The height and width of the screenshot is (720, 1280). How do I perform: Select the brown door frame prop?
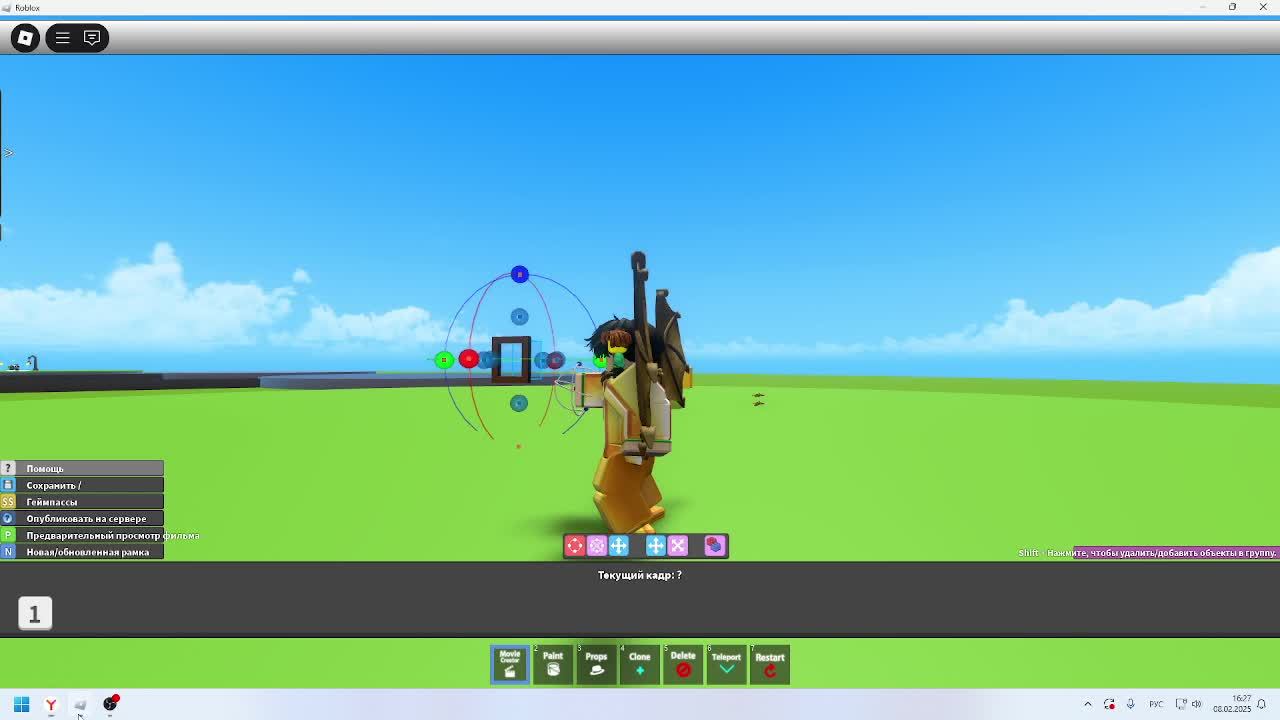pyautogui.click(x=511, y=360)
